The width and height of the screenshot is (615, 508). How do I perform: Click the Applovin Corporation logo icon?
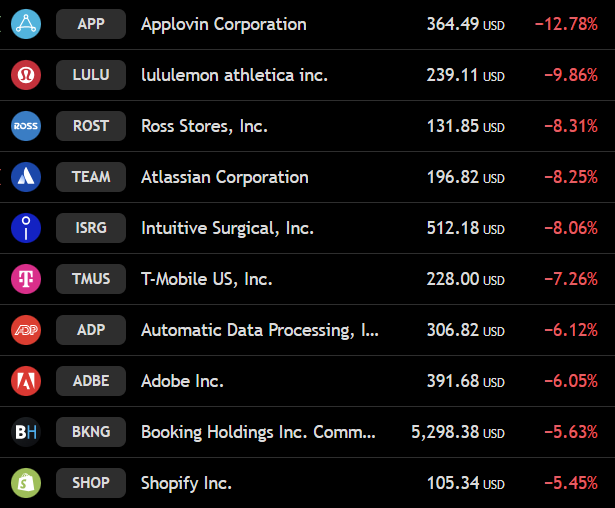(26, 24)
